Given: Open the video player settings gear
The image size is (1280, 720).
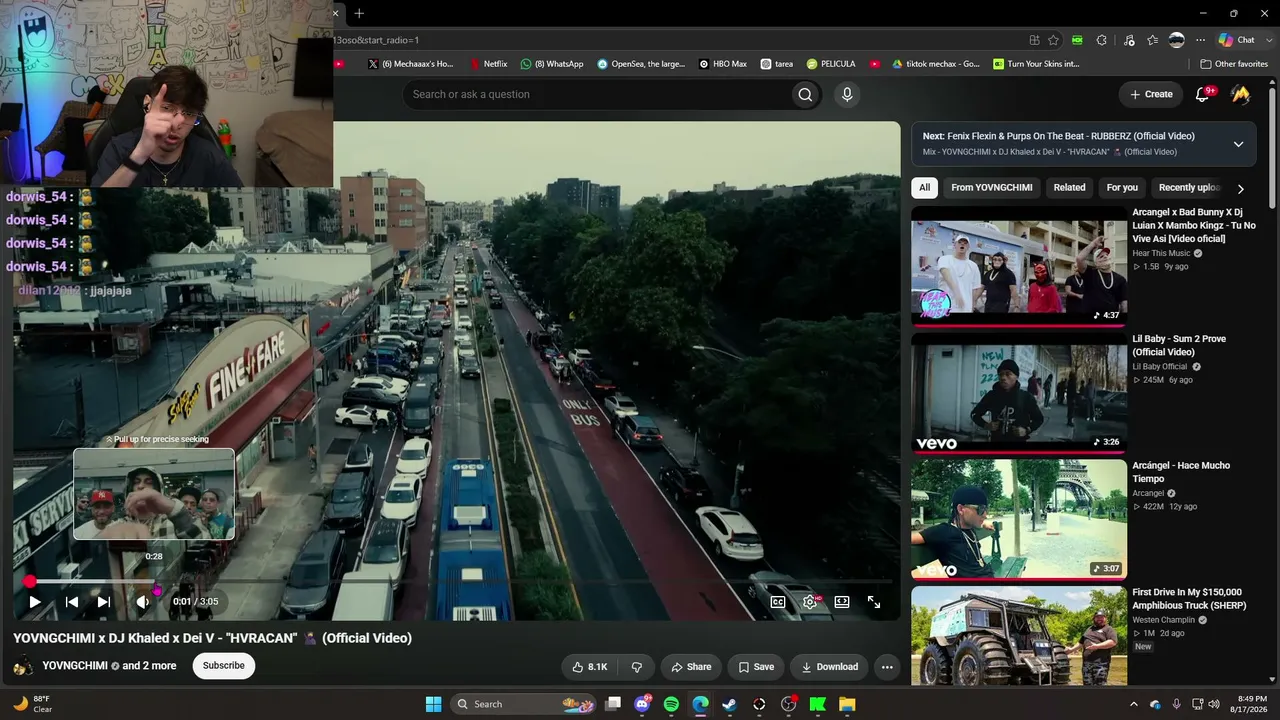Looking at the screenshot, I should coord(810,602).
